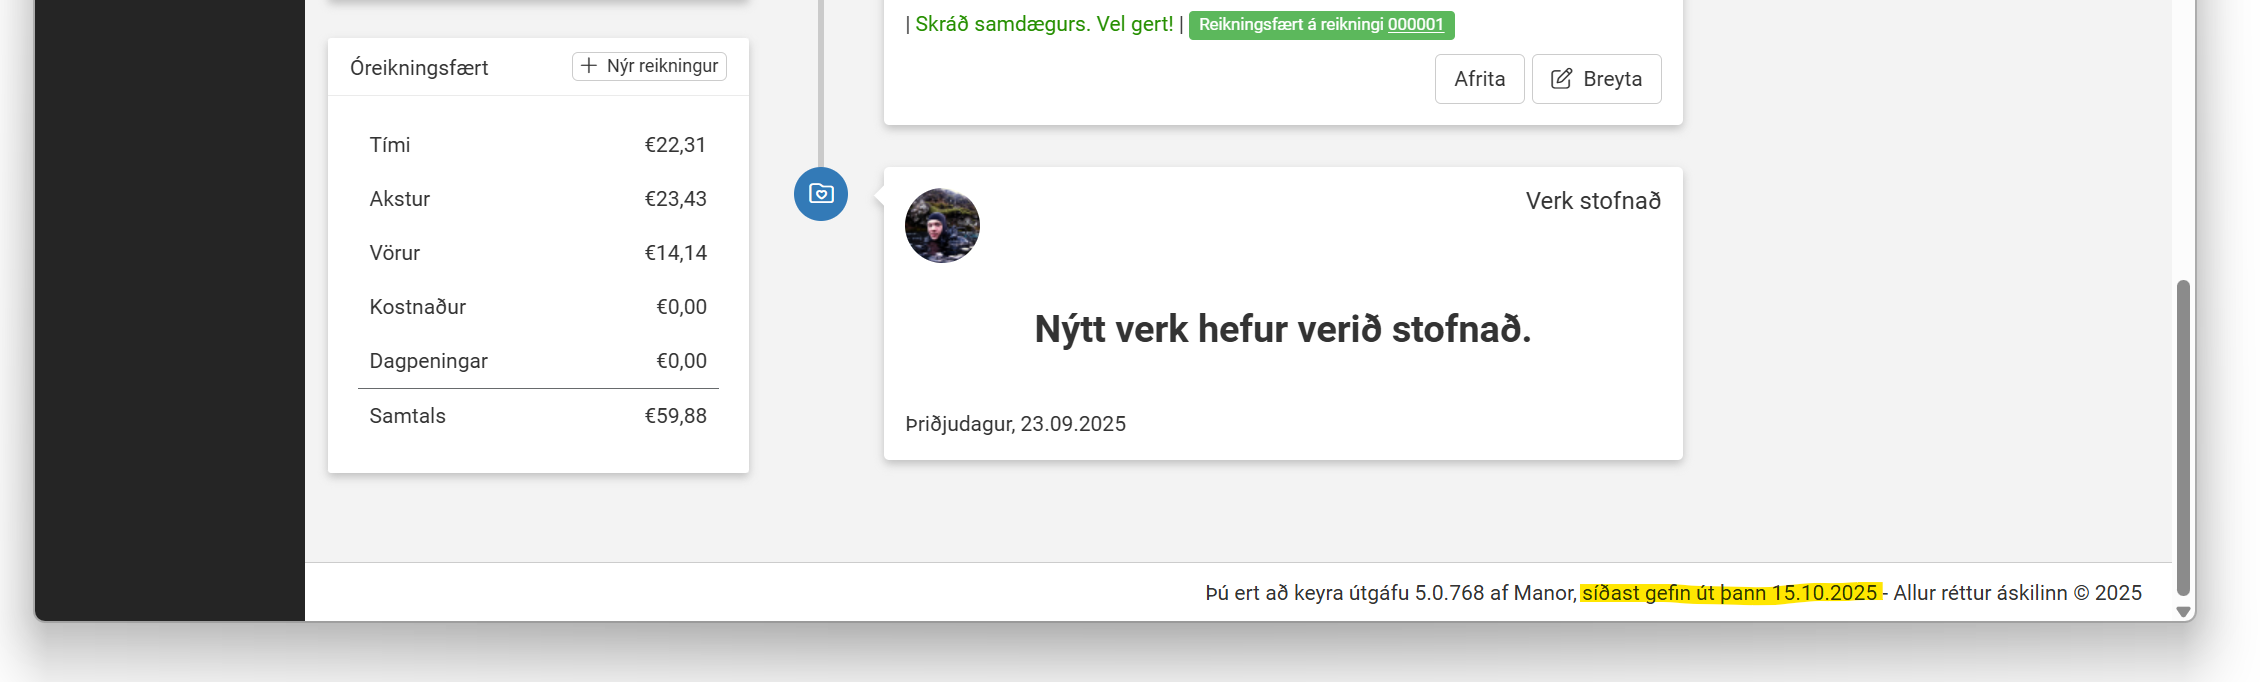This screenshot has width=2260, height=682.
Task: Click the Akstur row label
Action: tap(400, 199)
